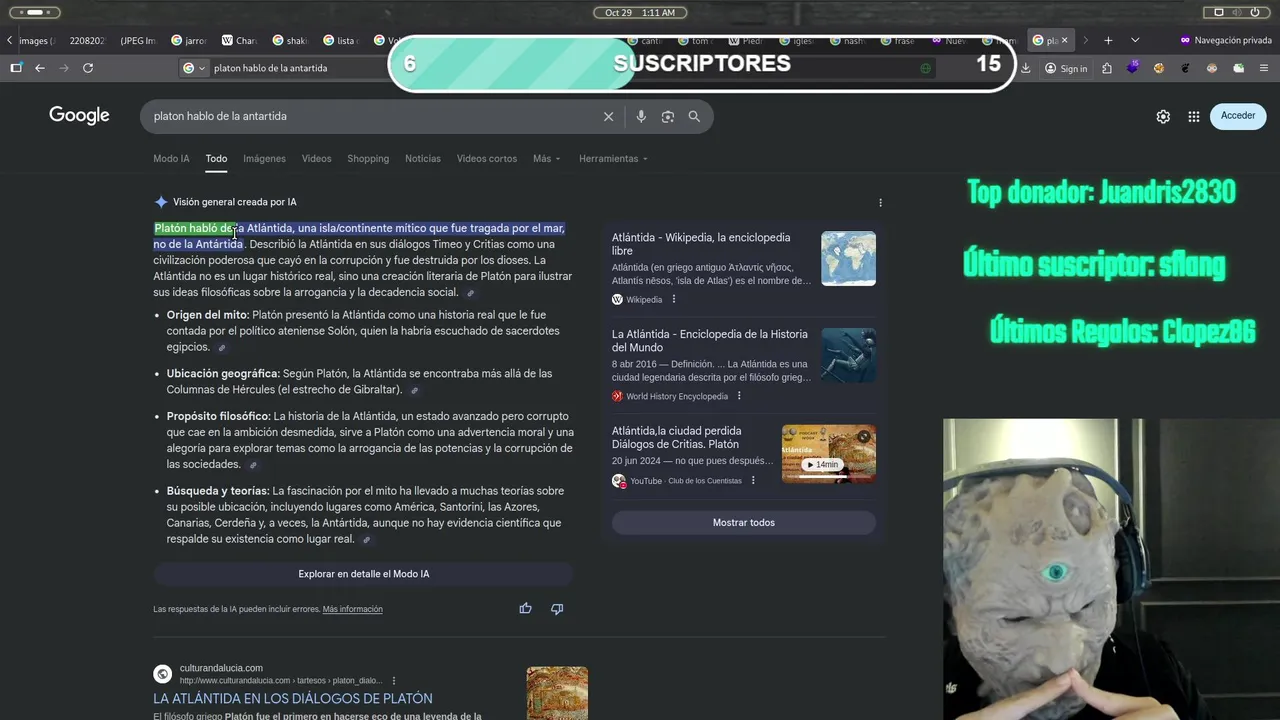This screenshot has height=720, width=1280.
Task: Open the 'Más información' link
Action: click(352, 609)
